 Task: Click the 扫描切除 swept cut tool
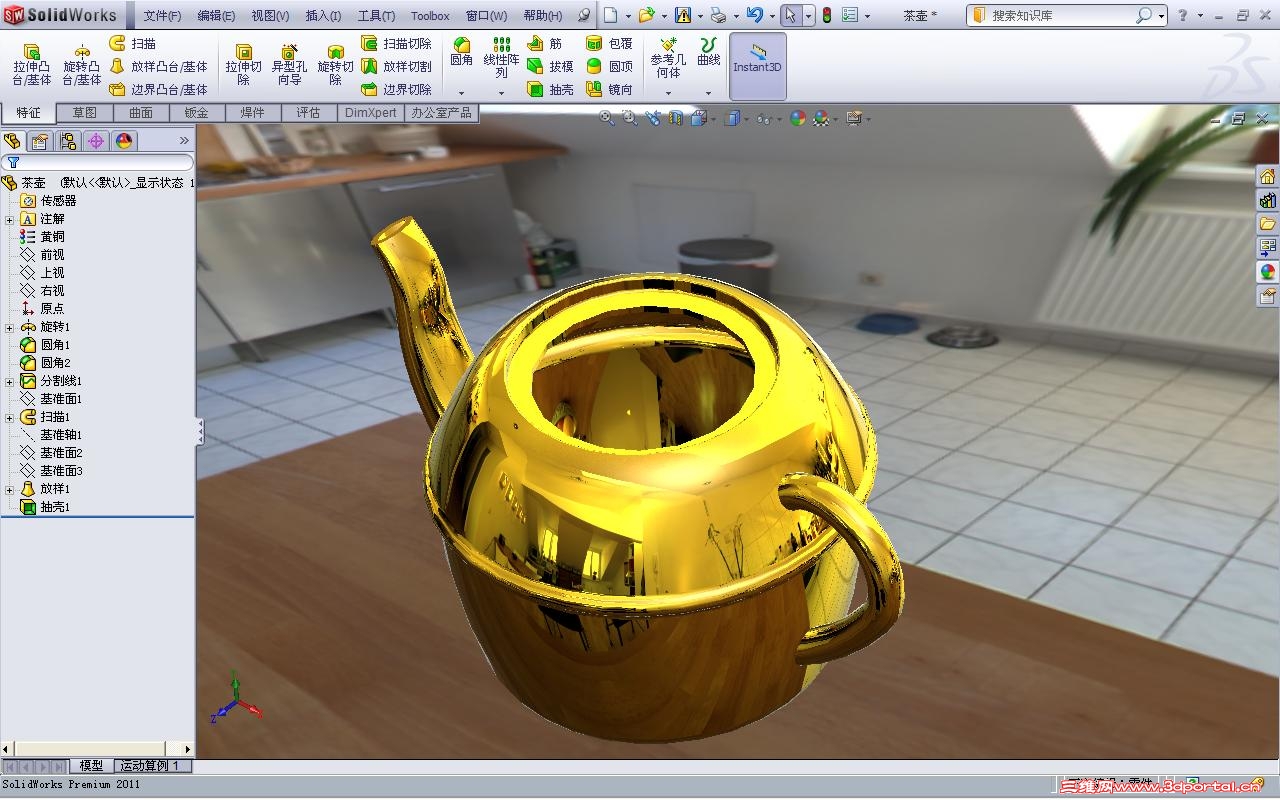pos(396,44)
